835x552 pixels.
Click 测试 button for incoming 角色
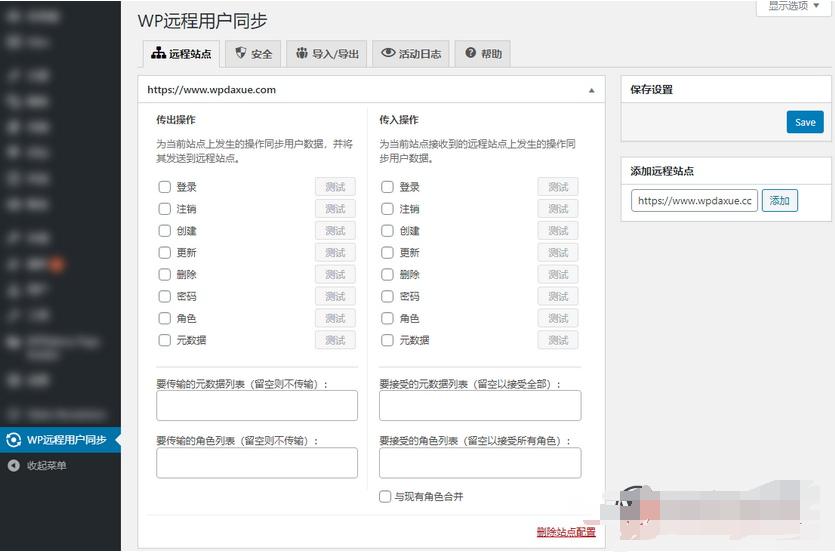[x=558, y=318]
